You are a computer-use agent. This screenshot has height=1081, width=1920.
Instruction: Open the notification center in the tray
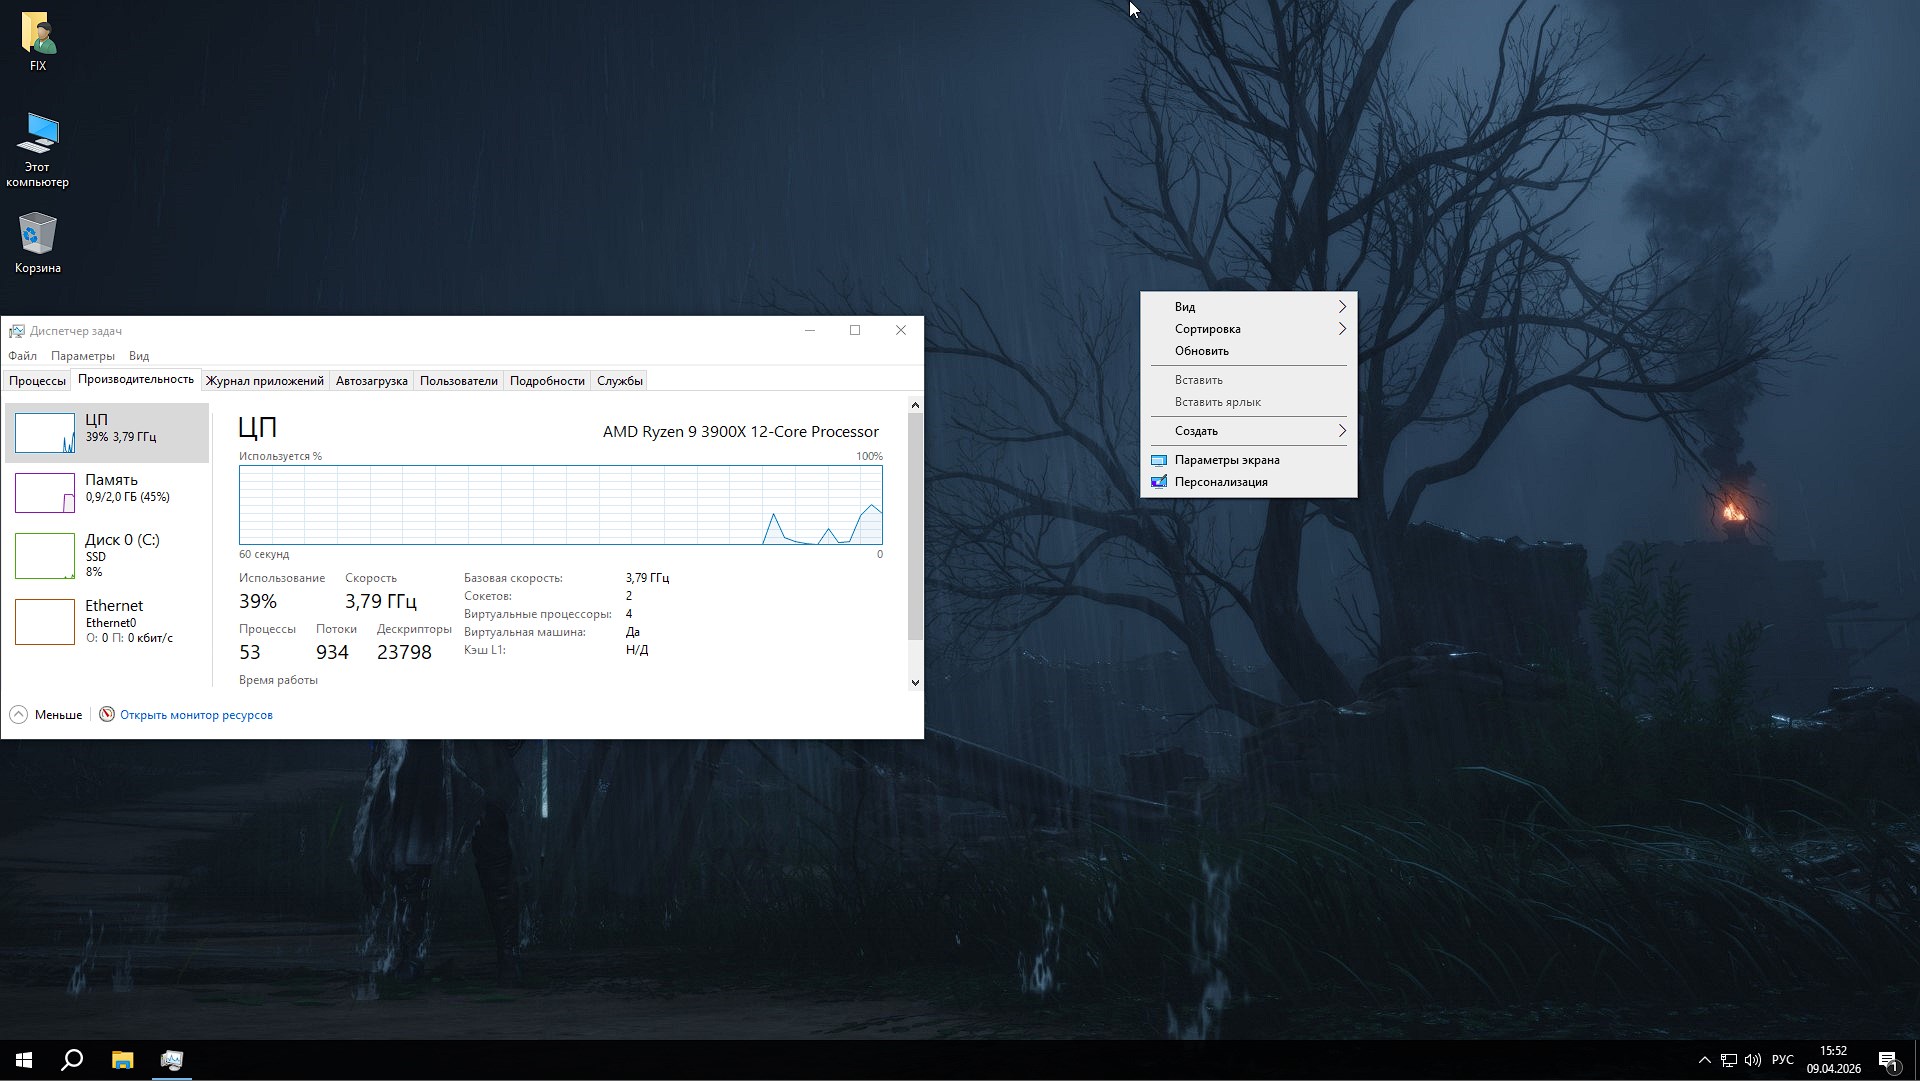(1890, 1060)
